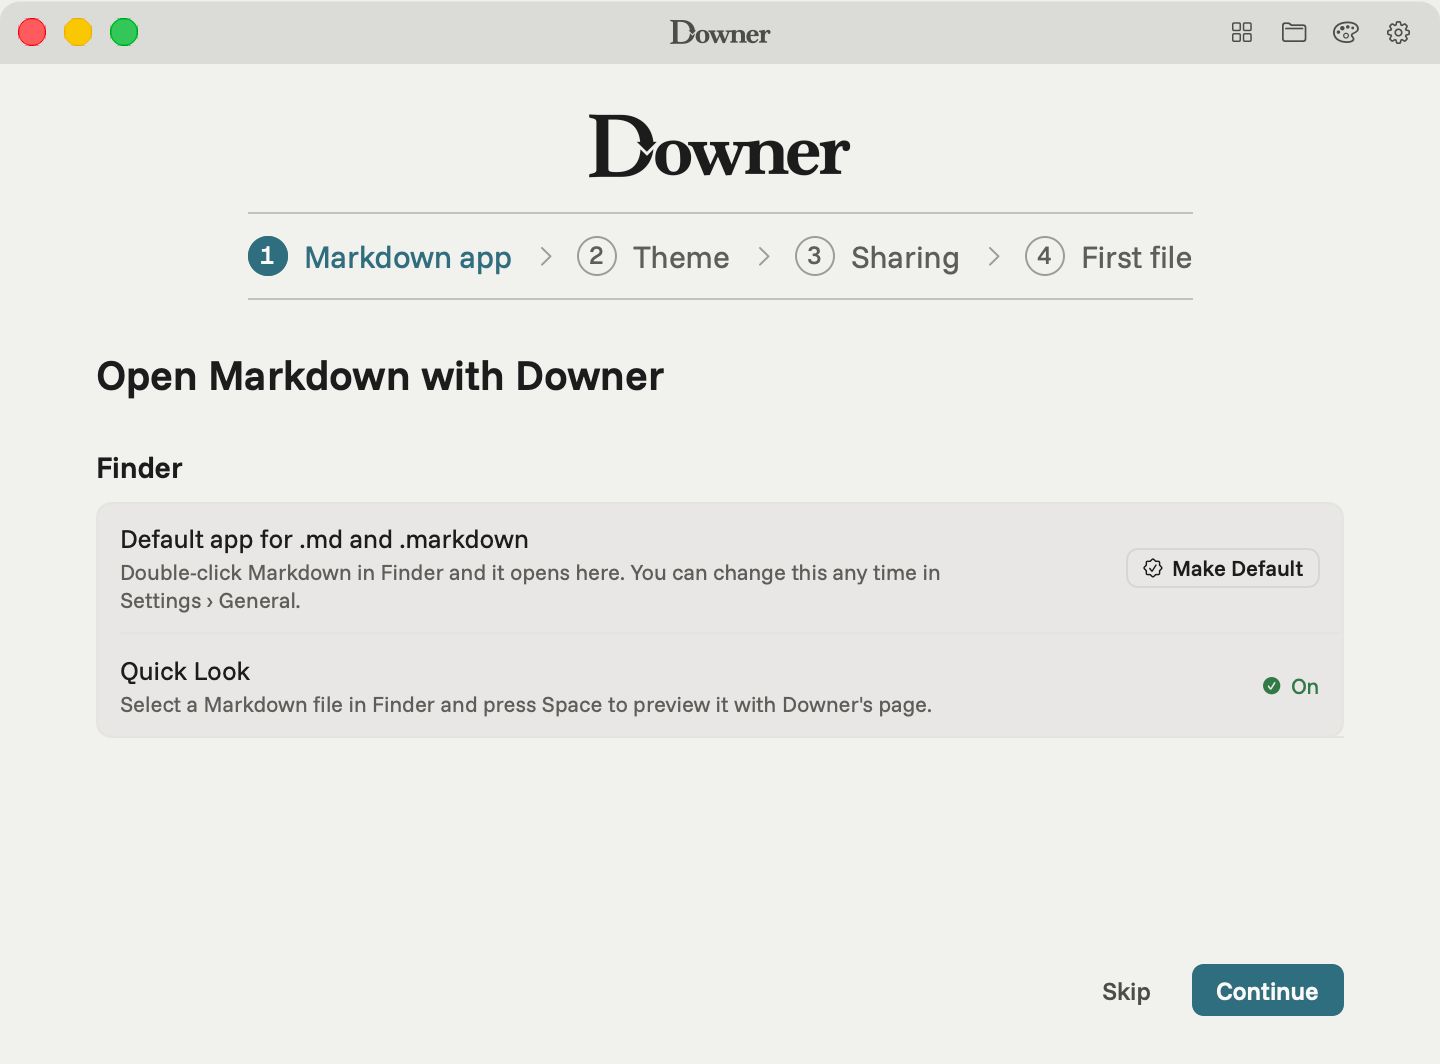This screenshot has width=1440, height=1064.
Task: Skip the onboarding step
Action: 1126,991
